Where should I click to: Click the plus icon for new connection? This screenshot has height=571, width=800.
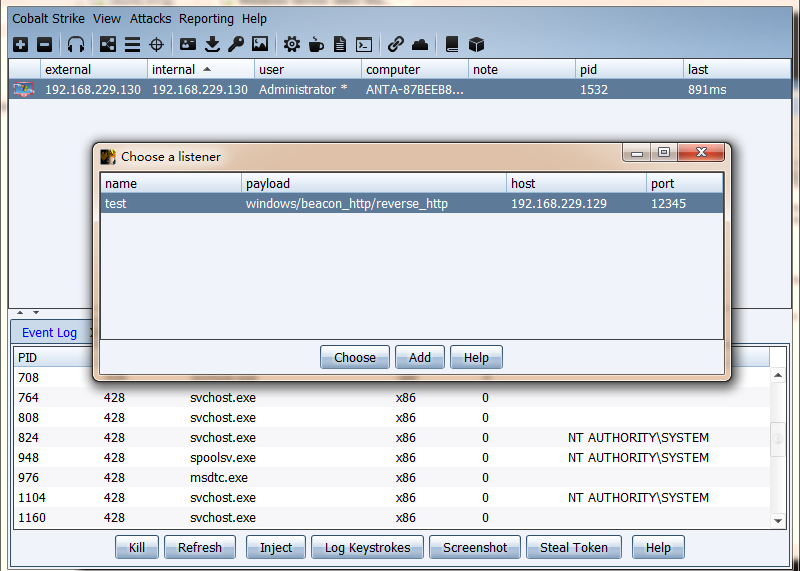[20, 44]
